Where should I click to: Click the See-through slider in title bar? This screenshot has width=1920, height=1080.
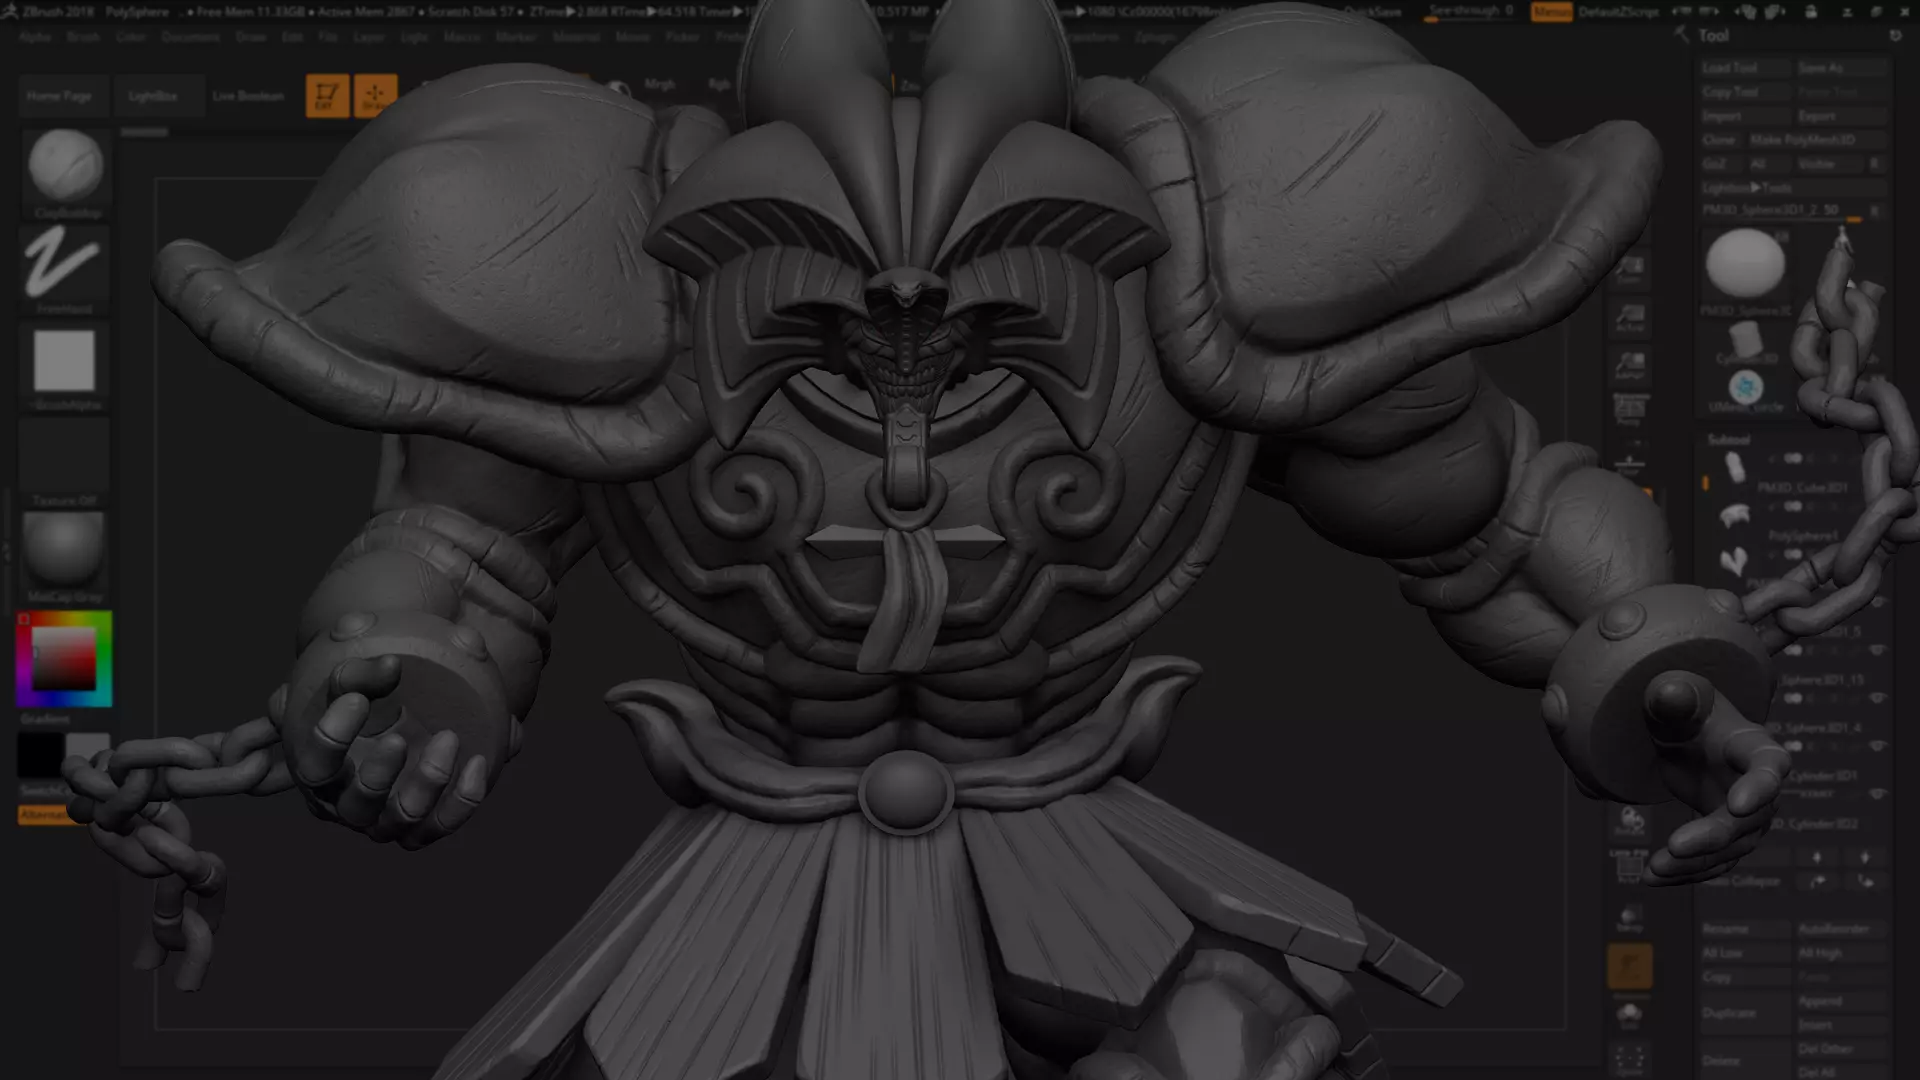coord(1470,12)
